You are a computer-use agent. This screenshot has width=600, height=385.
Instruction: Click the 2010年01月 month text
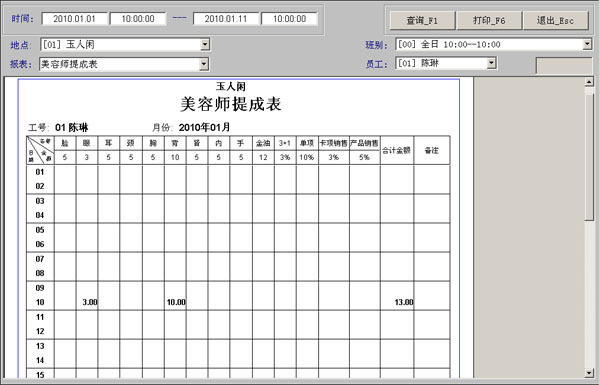204,127
